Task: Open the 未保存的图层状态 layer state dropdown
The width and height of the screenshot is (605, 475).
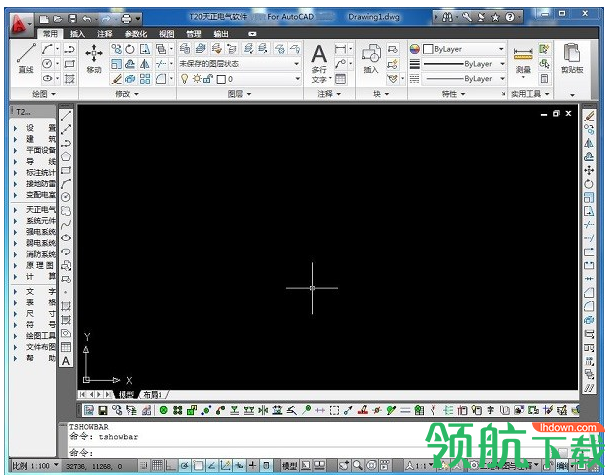Action: click(239, 64)
